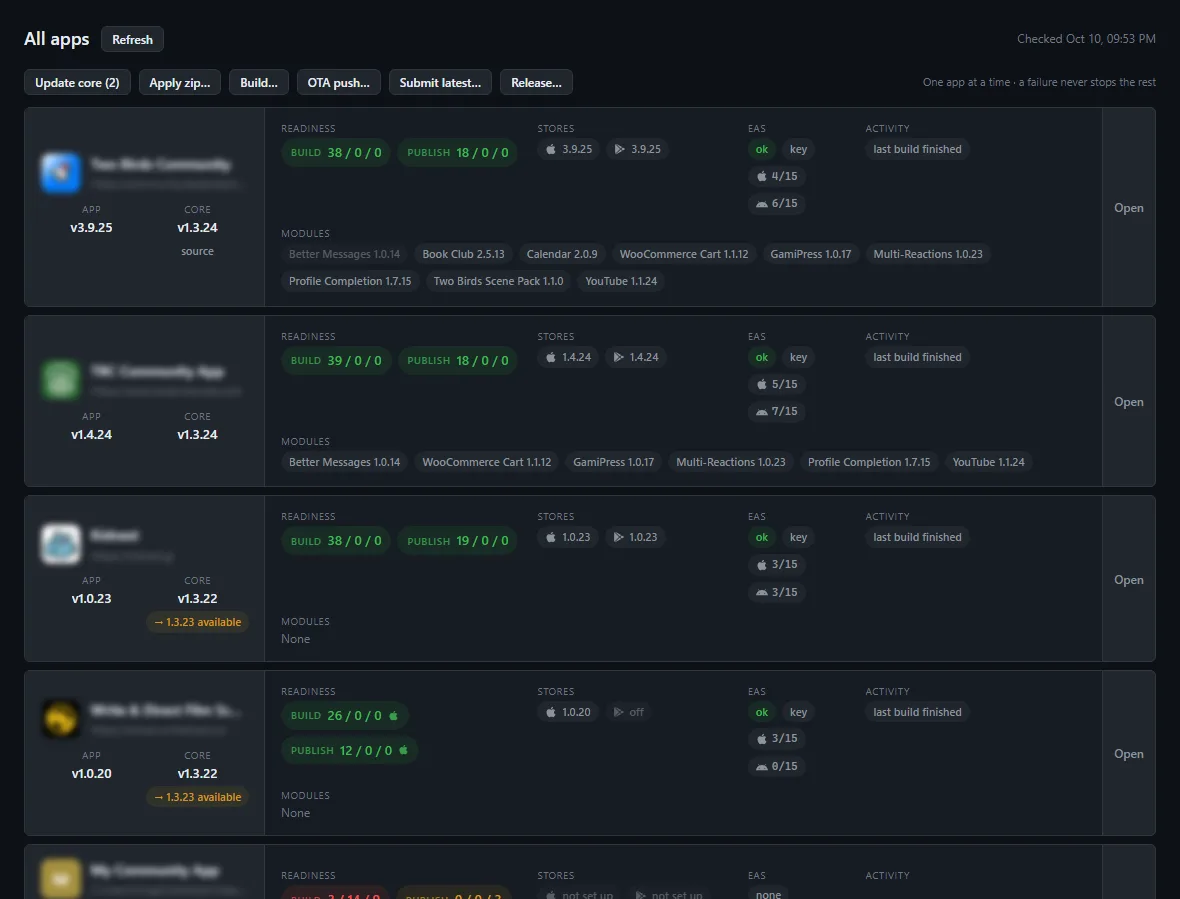This screenshot has height=899, width=1180.
Task: Select the Book Club 2.5.13 module chip
Action: point(464,254)
